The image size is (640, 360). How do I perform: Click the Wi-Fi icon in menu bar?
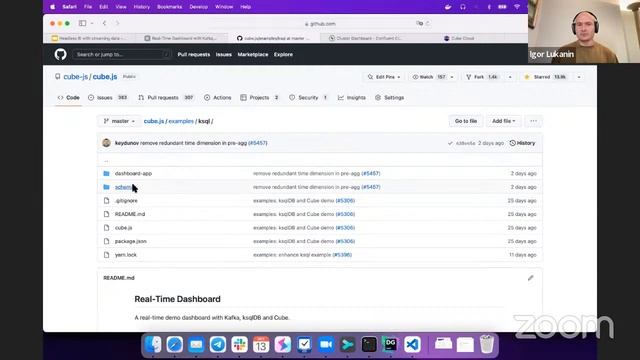pyautogui.click(x=517, y=7)
